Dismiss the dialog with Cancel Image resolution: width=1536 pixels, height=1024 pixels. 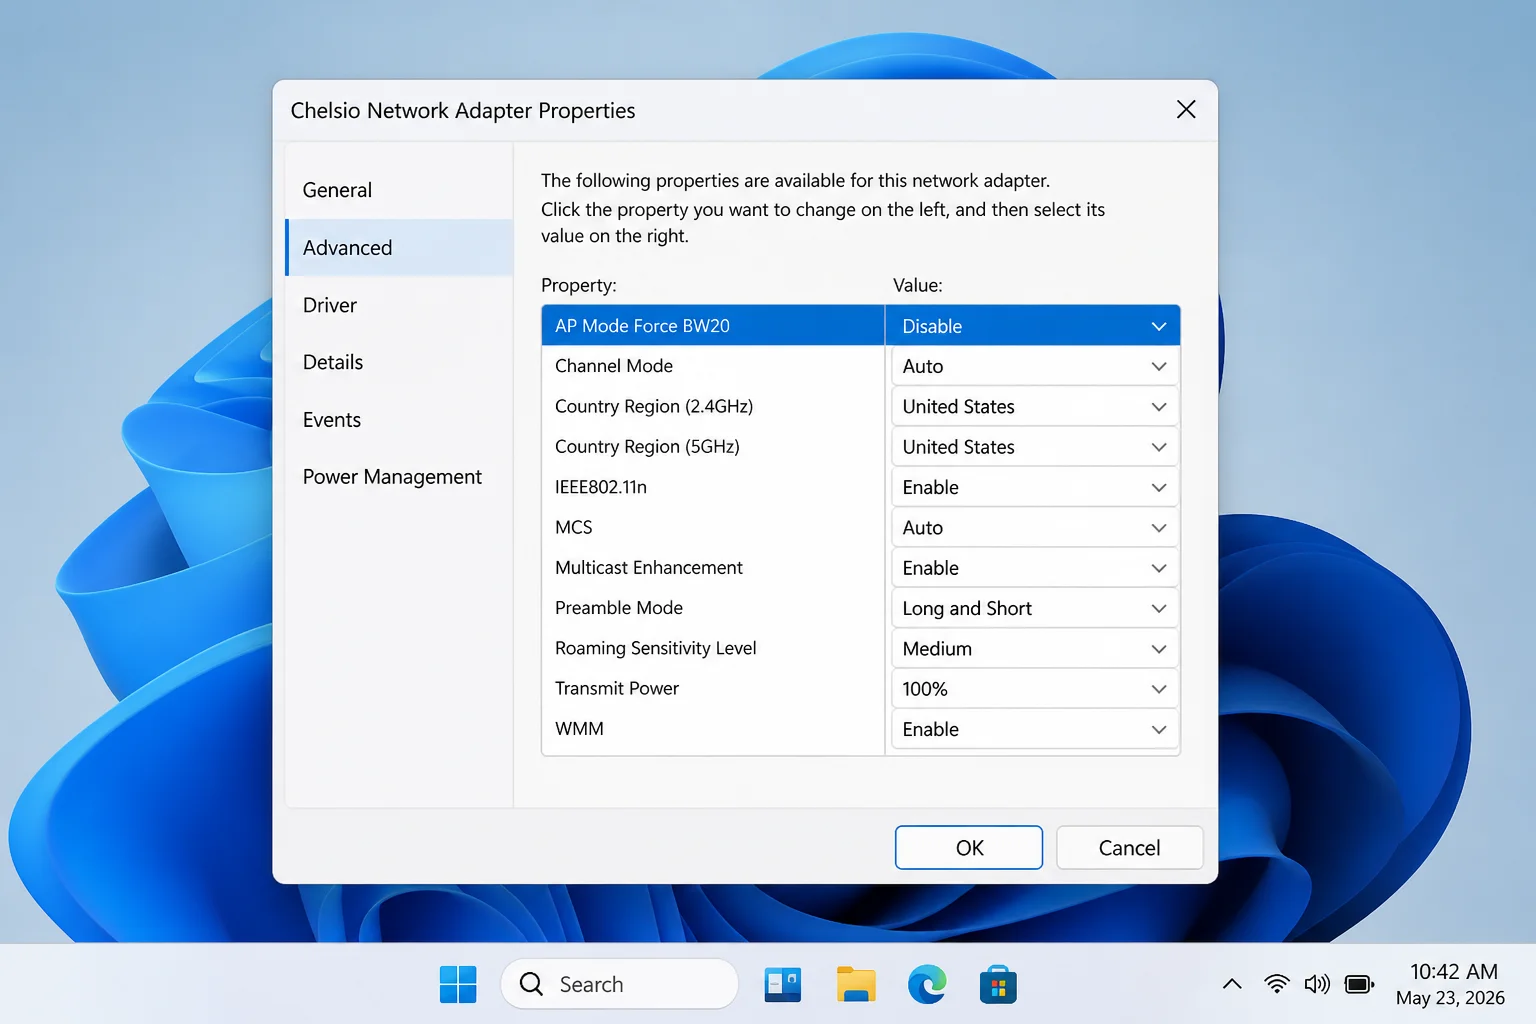coord(1129,848)
